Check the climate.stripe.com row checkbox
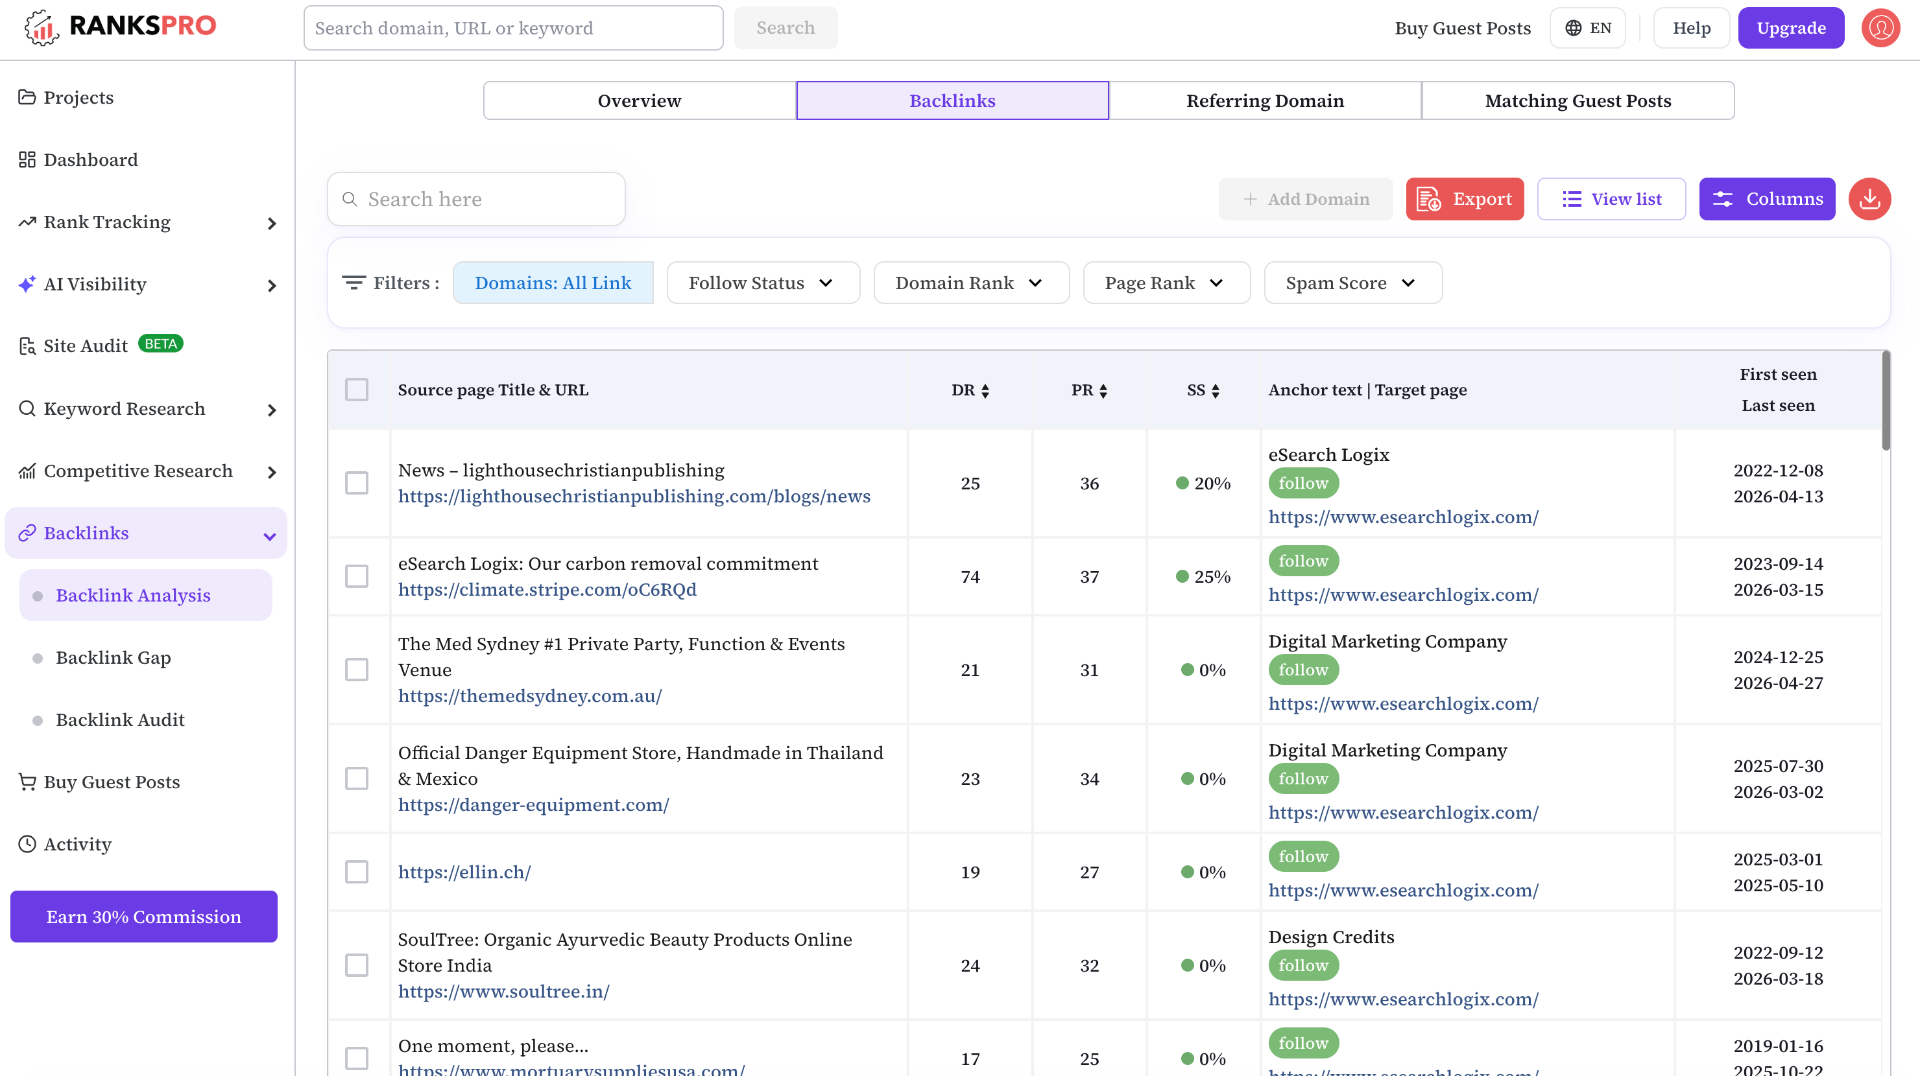 tap(357, 577)
